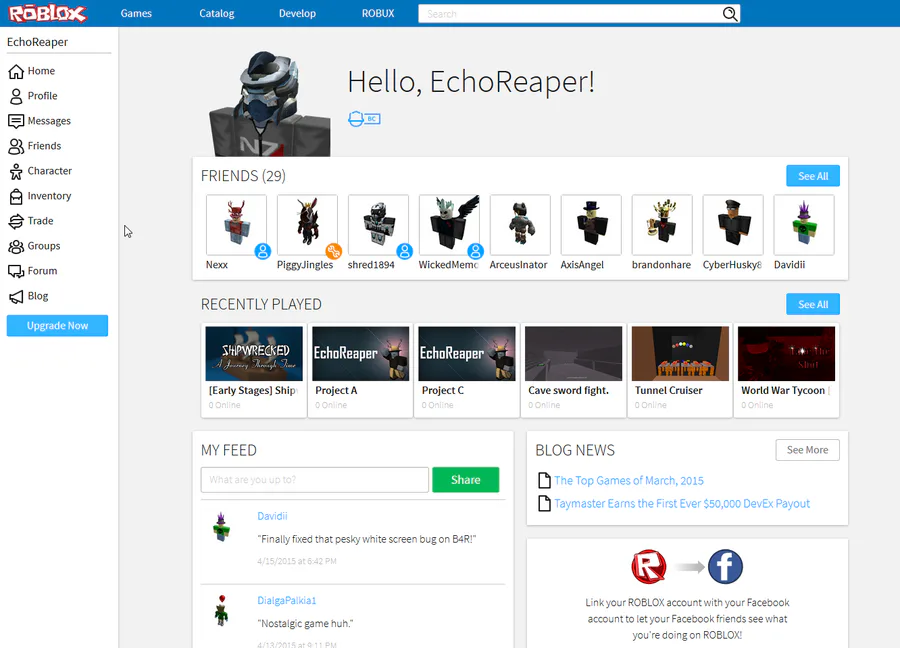Click See All for Recently Played
The height and width of the screenshot is (648, 900).
click(x=813, y=304)
